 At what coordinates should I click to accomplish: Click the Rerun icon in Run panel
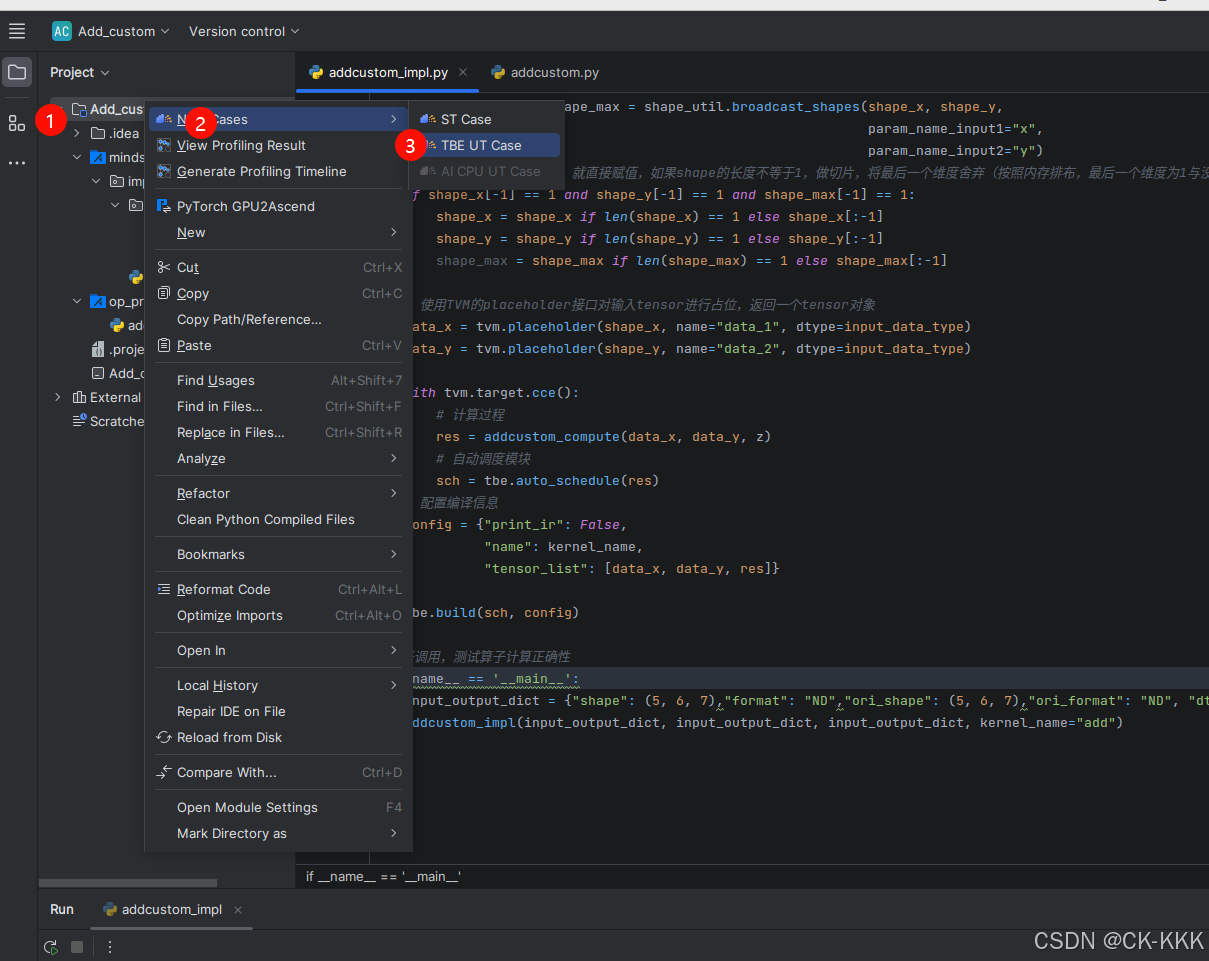51,946
